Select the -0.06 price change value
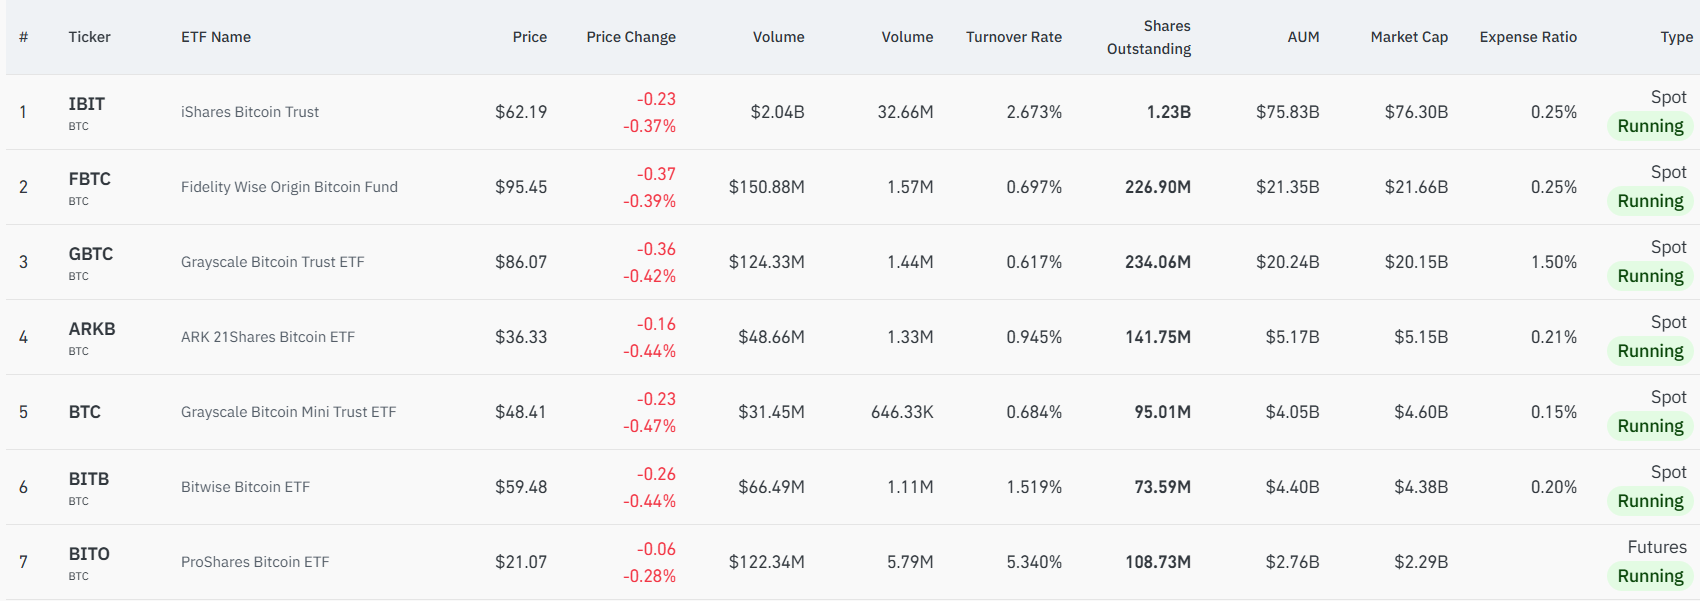1700x601 pixels. pyautogui.click(x=656, y=549)
